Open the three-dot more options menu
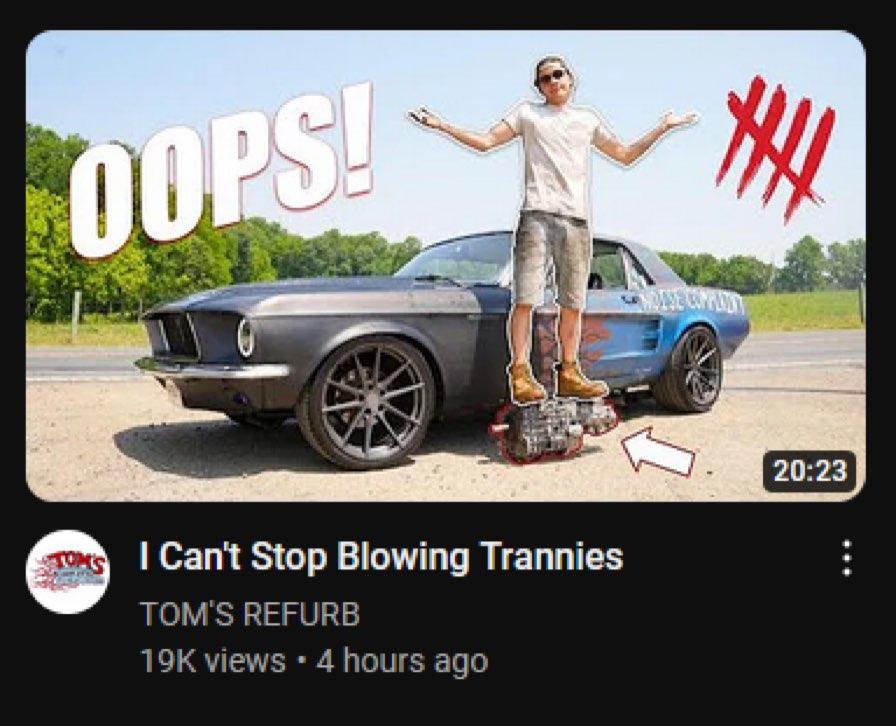Viewport: 896px width, 726px height. point(847,558)
